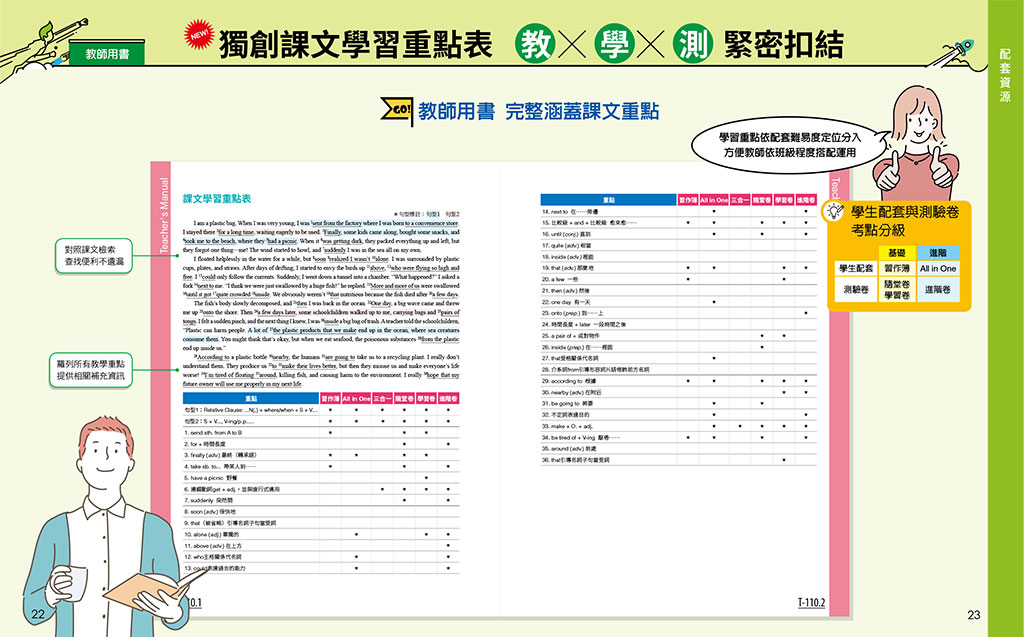Click the speech bubble about 學習重點依配套難易度

pos(789,145)
